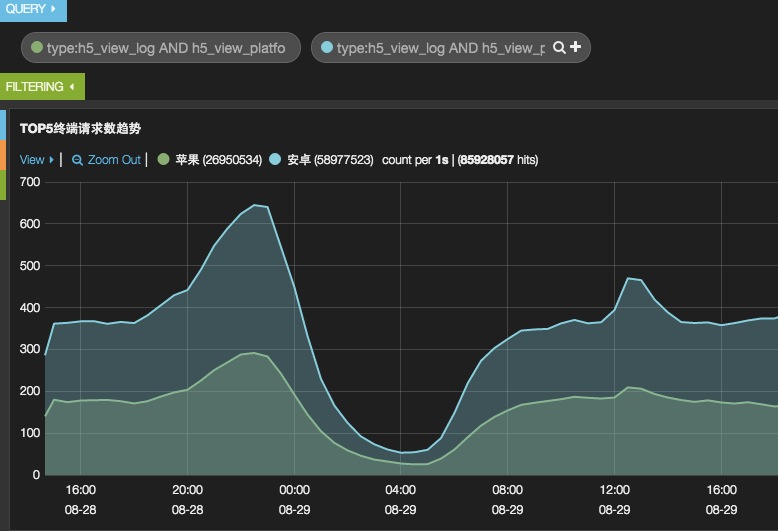Open the View options dropdown

pos(36,160)
